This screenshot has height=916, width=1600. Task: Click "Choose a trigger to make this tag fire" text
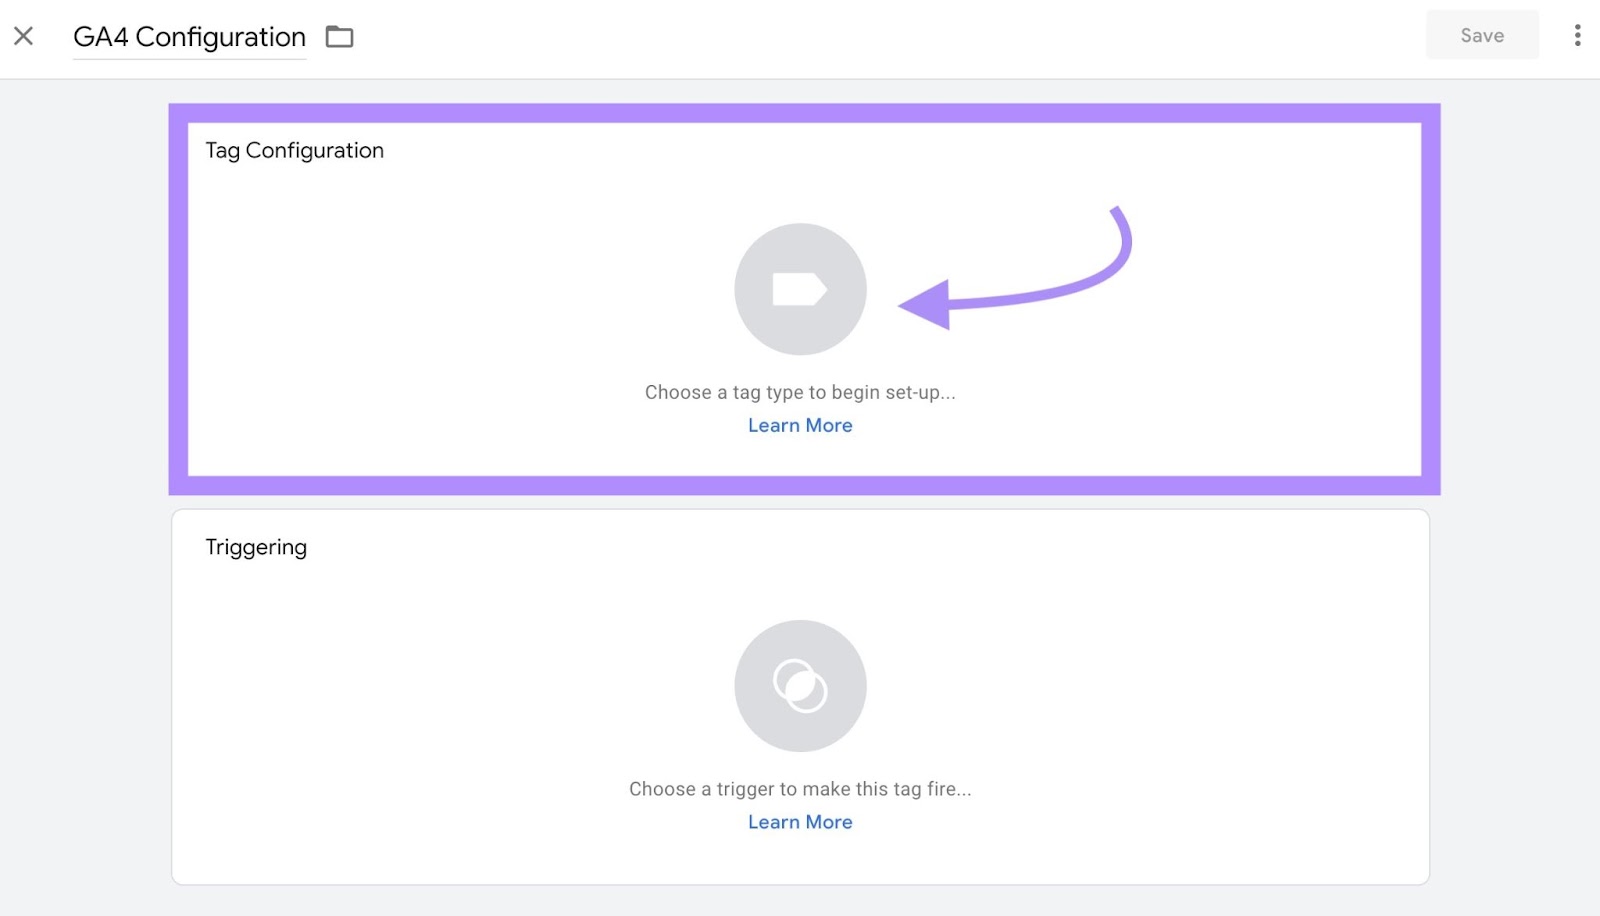click(800, 789)
